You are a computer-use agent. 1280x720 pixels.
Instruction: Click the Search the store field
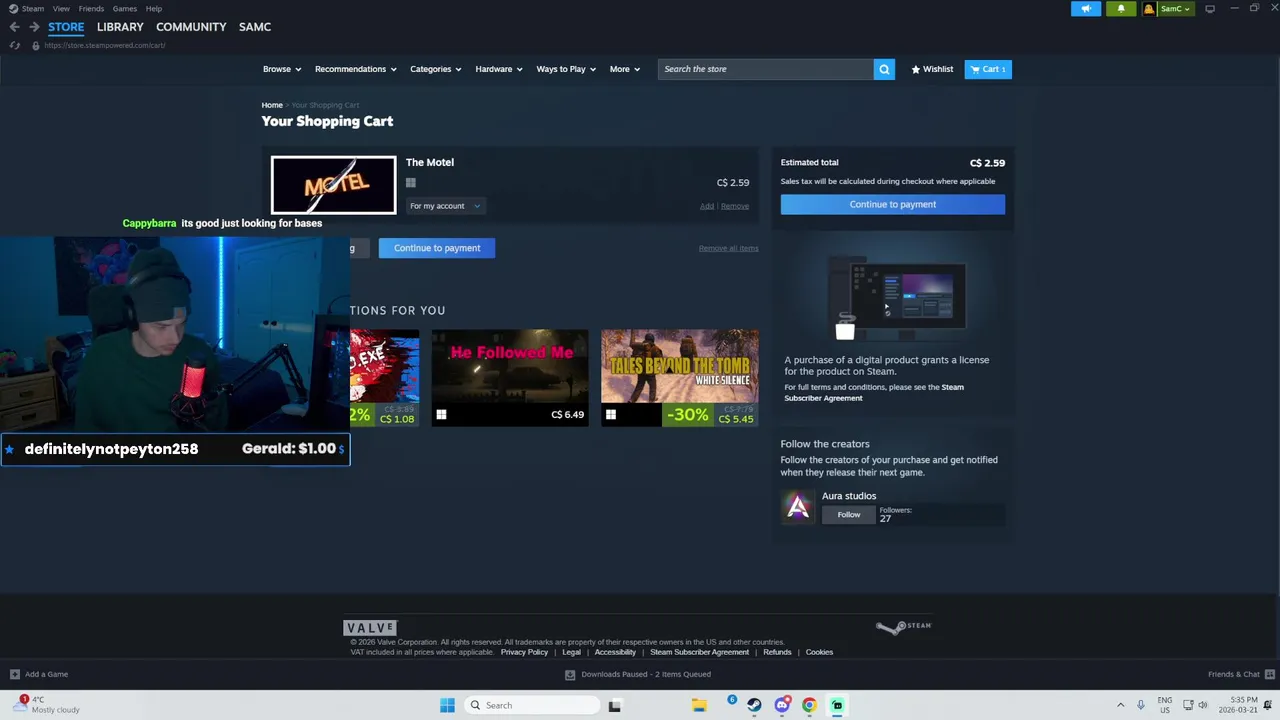(765, 69)
